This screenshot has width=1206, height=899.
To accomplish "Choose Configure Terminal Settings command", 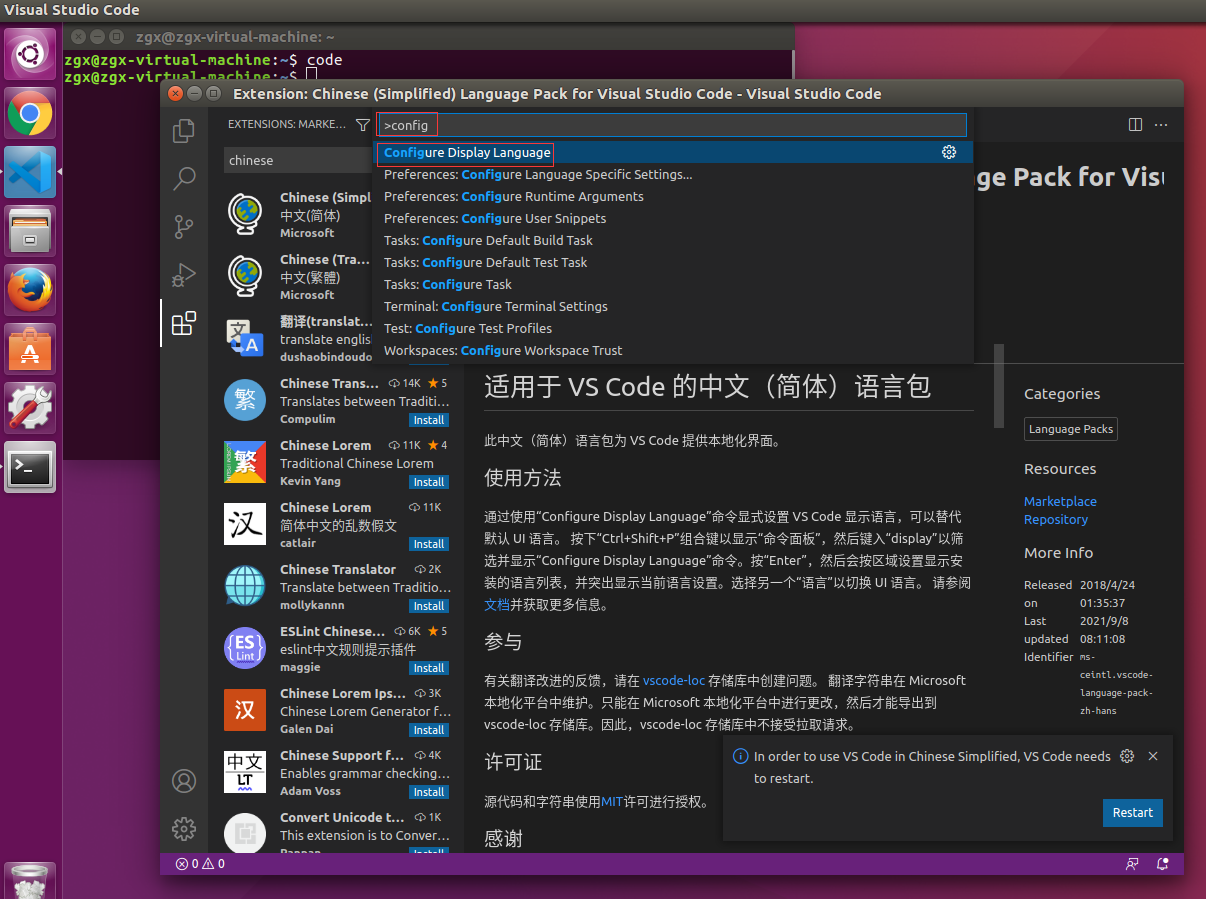I will [673, 306].
